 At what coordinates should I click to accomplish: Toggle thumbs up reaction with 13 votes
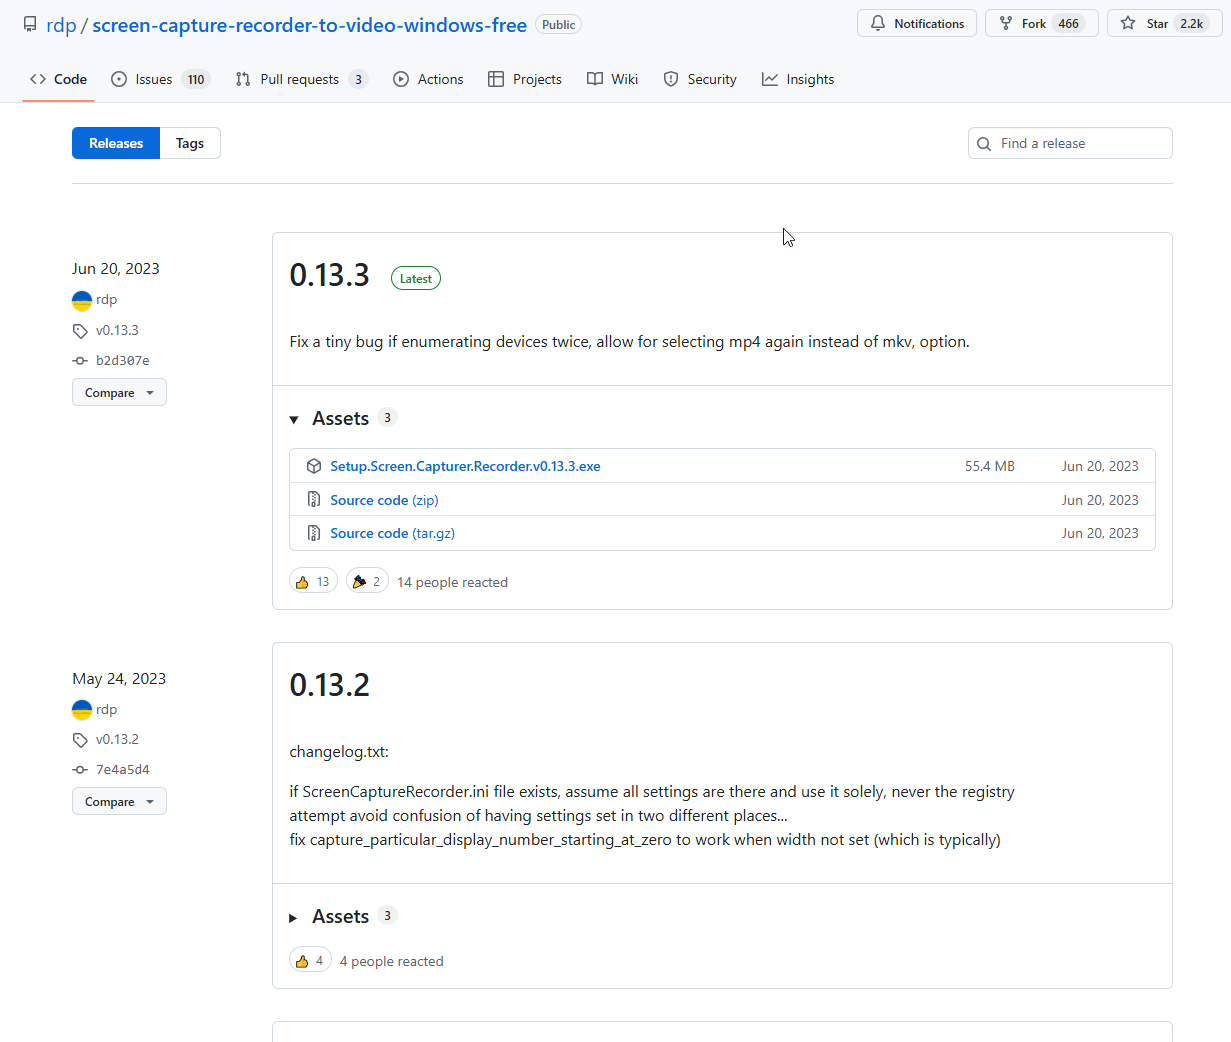tap(313, 581)
